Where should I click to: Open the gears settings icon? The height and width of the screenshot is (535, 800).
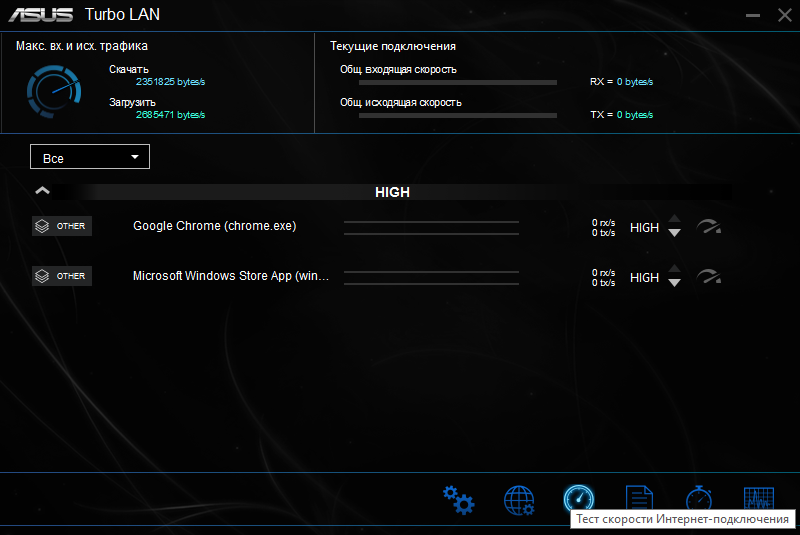pos(458,500)
